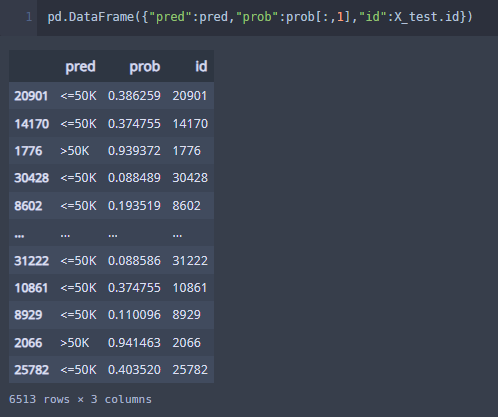Click id cell 2066 in id column
Viewport: 498px width, 417px height.
tap(186, 343)
